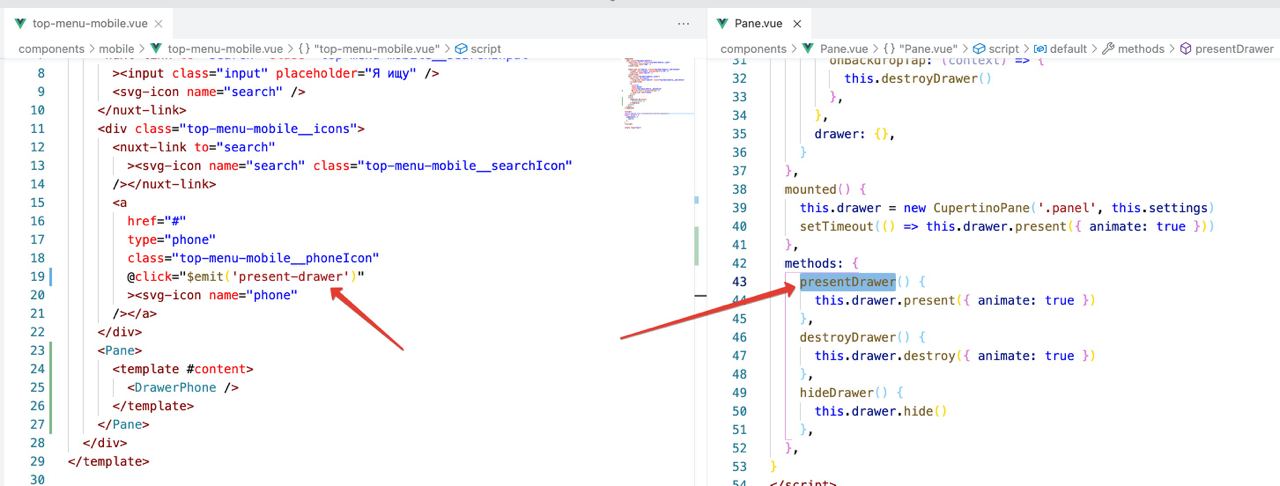Click 'methods: {' on line 42
Image resolution: width=1280 pixels, height=486 pixels.
821,263
